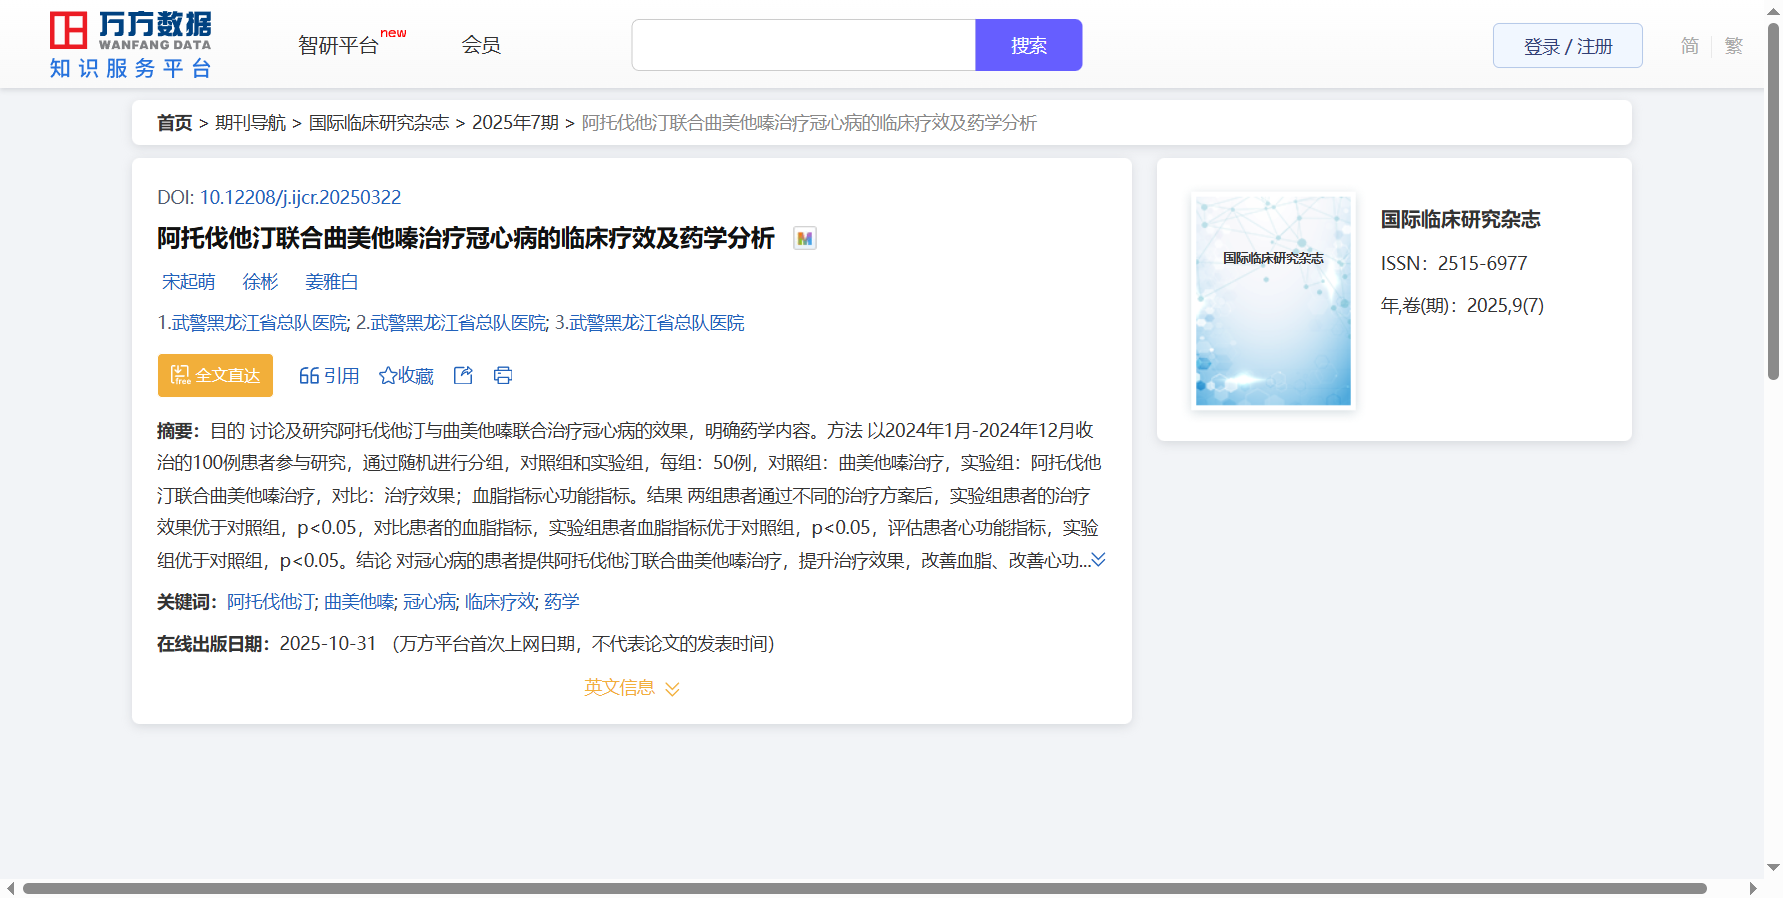Expand the truncated abstract arrow
Viewport: 1783px width, 898px height.
click(1098, 560)
